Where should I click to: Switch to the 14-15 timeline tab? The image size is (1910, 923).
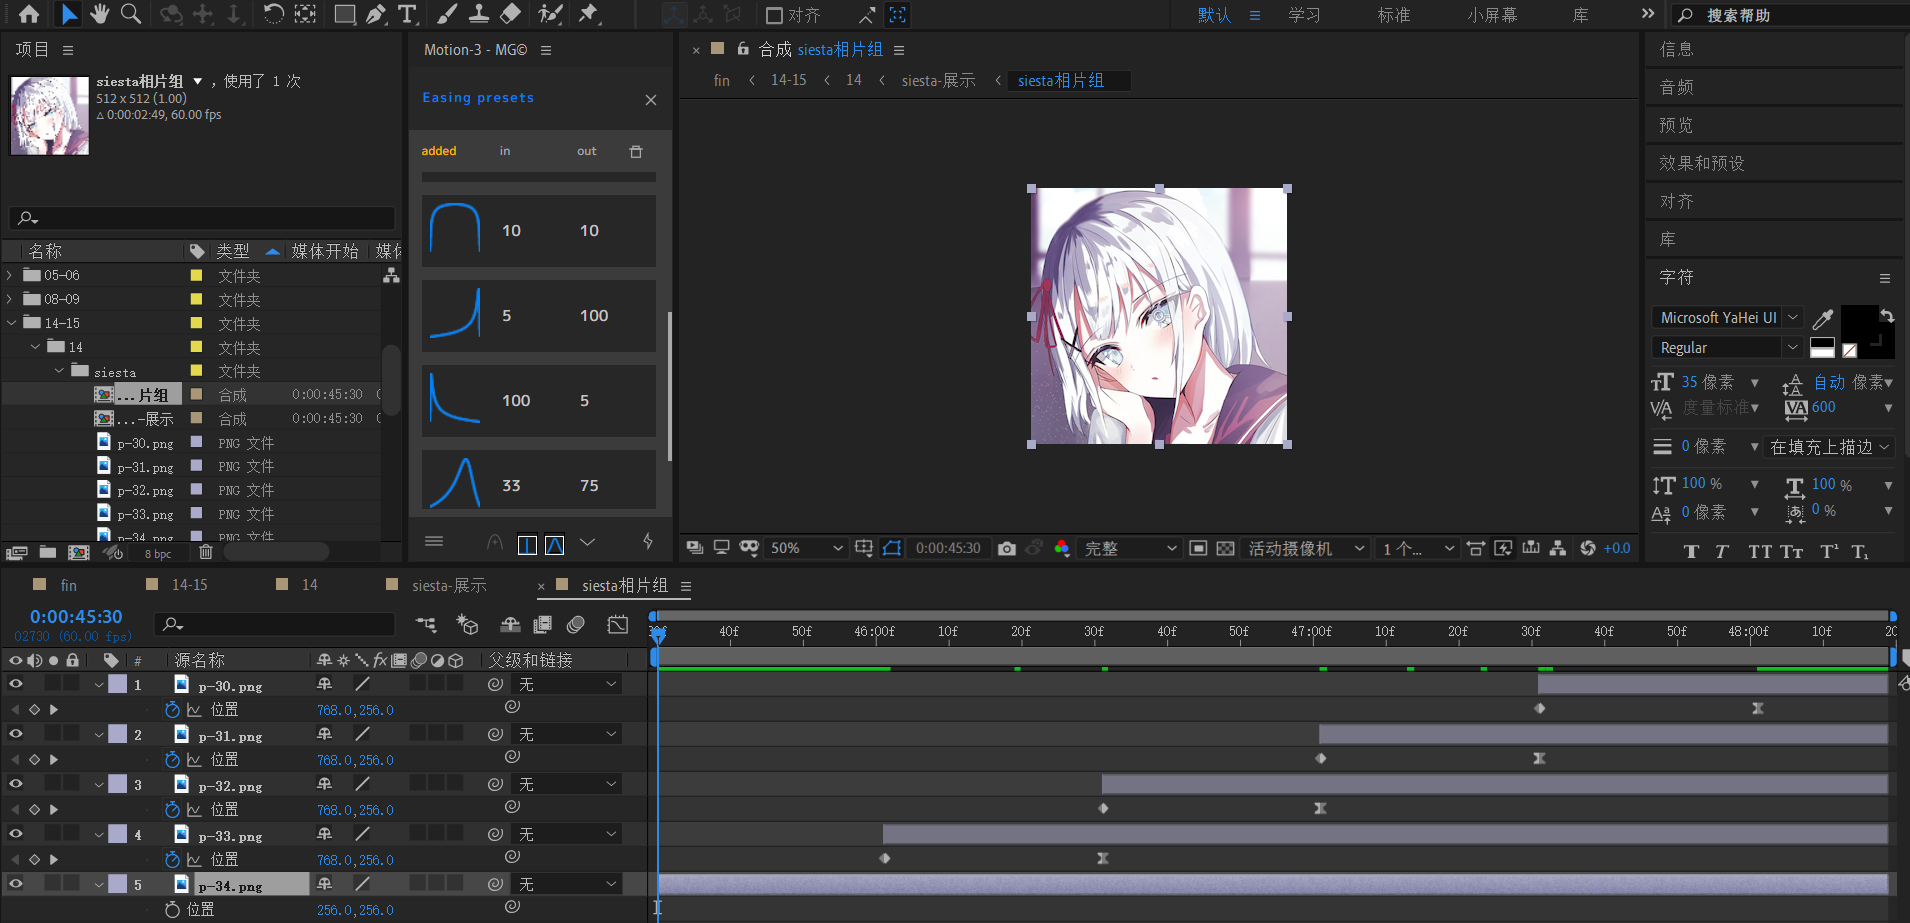pos(189,585)
